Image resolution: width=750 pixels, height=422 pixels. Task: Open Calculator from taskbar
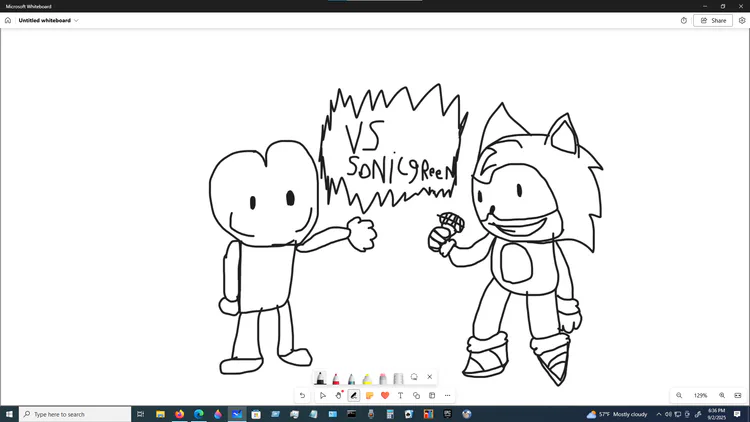[x=390, y=414]
